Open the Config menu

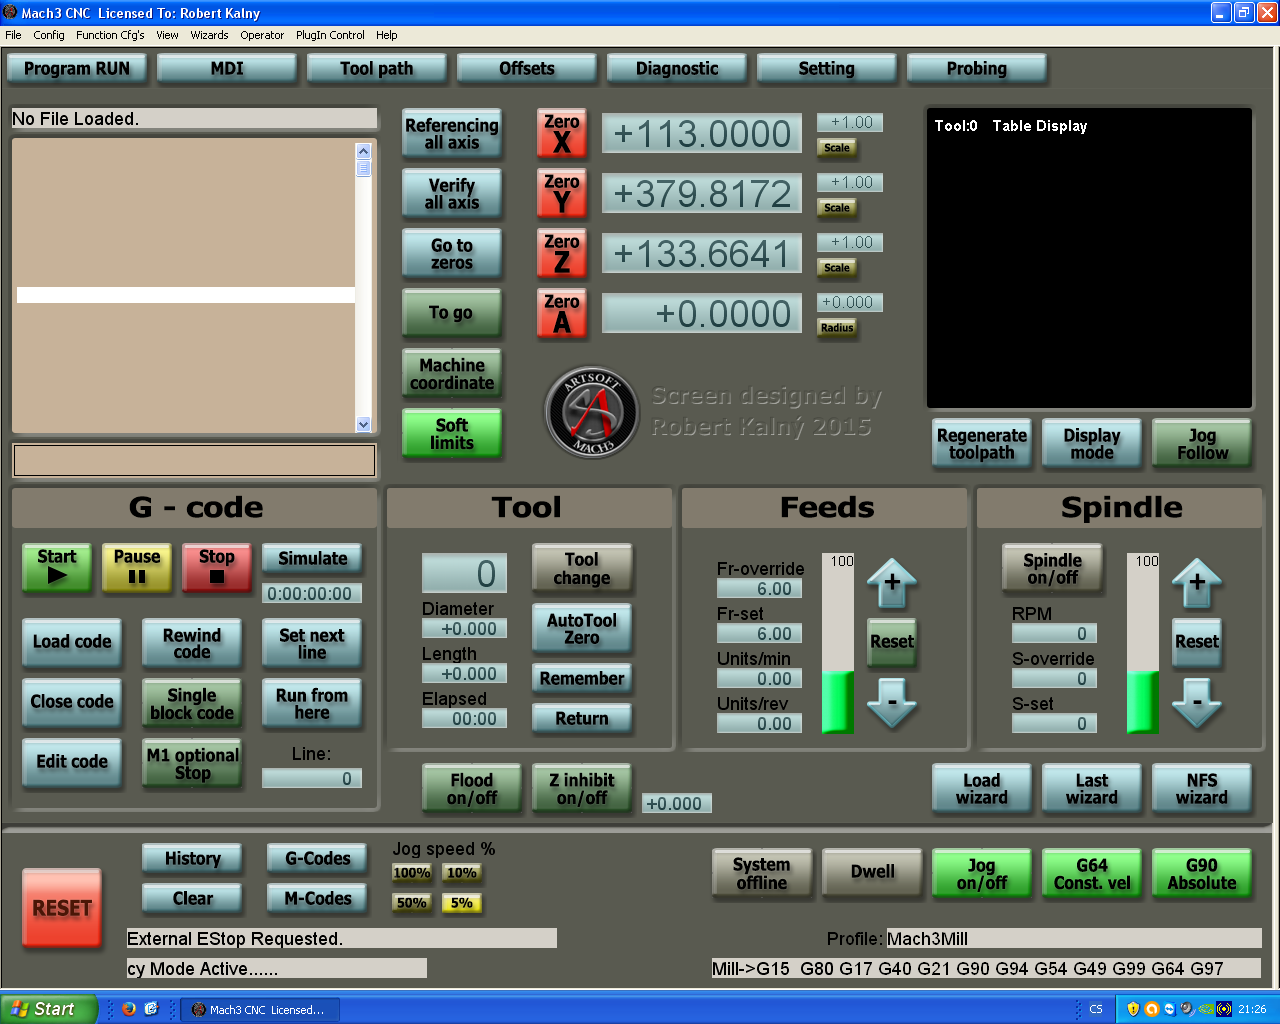click(49, 35)
